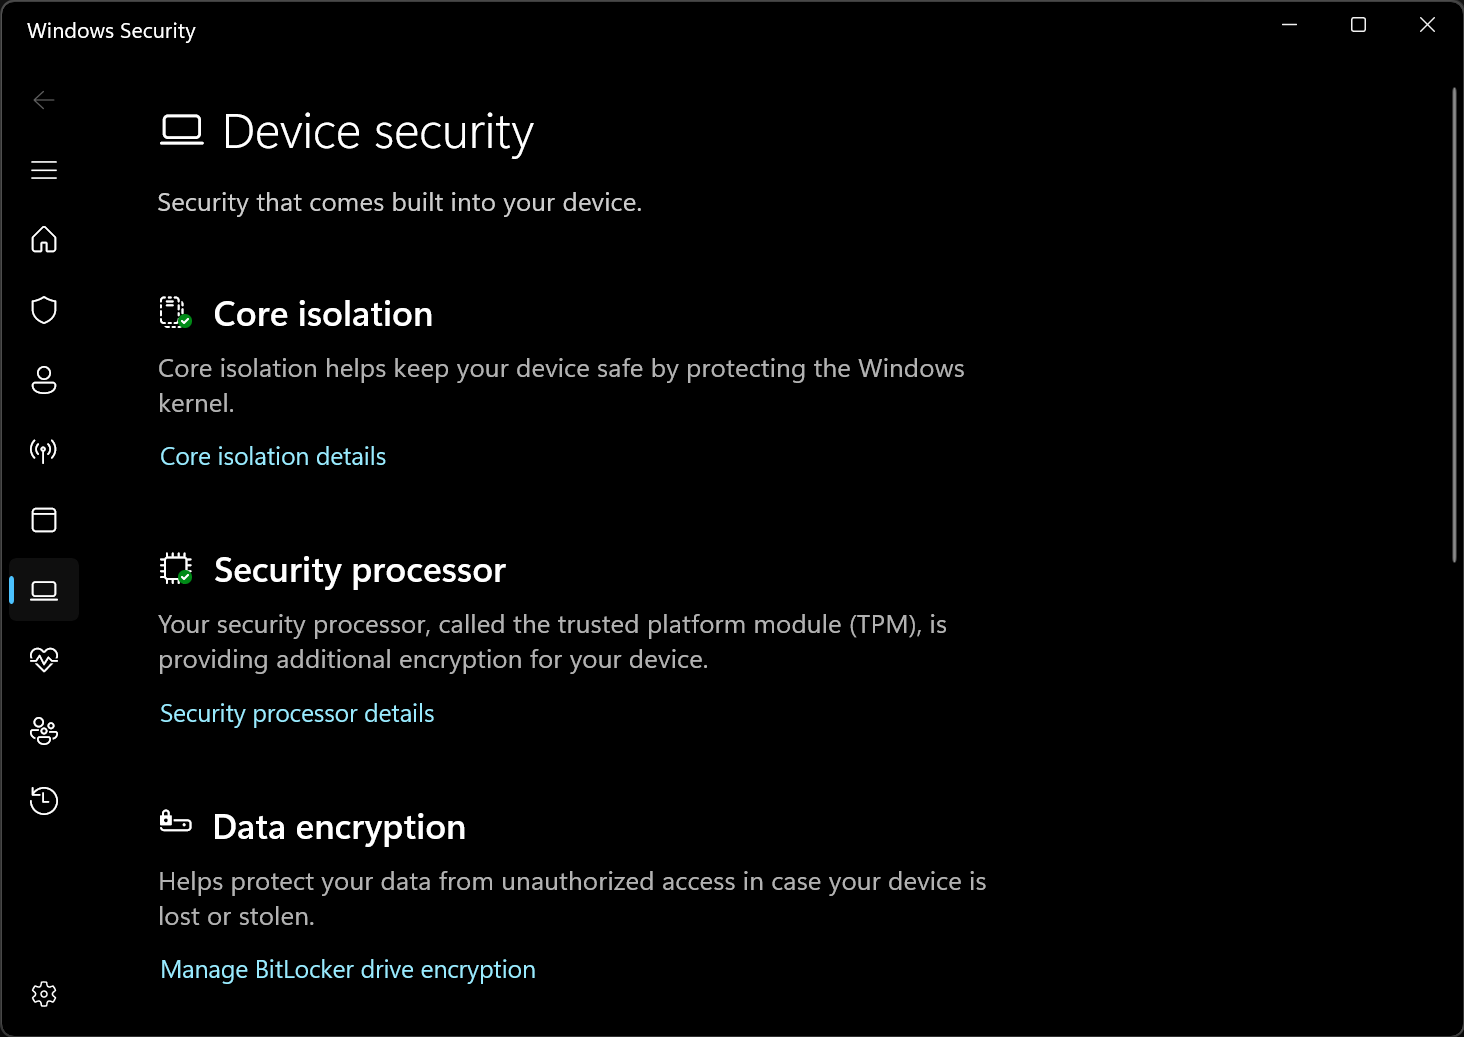Open Settings gear in sidebar
The height and width of the screenshot is (1037, 1464).
(x=44, y=994)
